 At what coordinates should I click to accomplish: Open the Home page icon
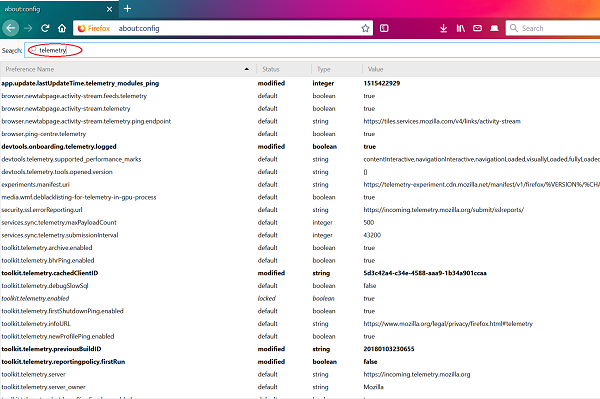pyautogui.click(x=62, y=28)
